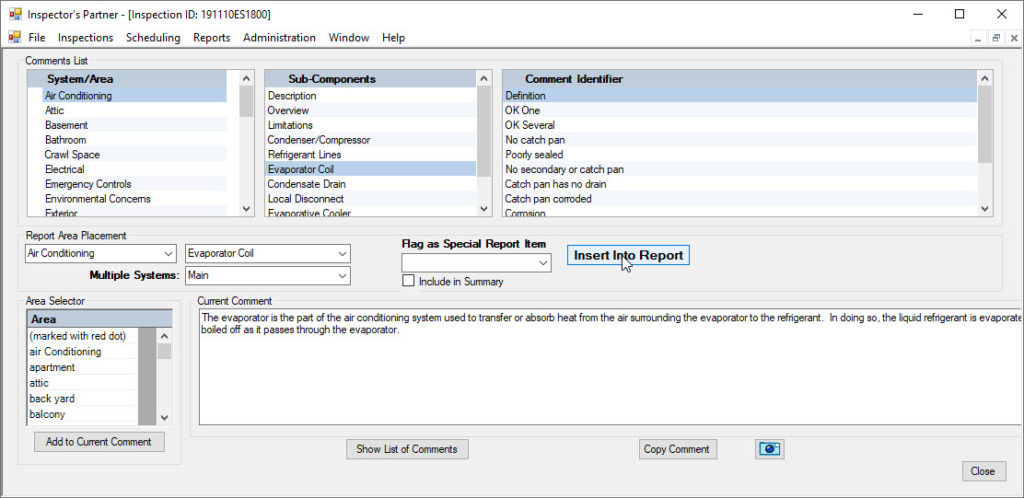Click the small app icon beside File menu
1024x498 pixels.
click(x=14, y=38)
